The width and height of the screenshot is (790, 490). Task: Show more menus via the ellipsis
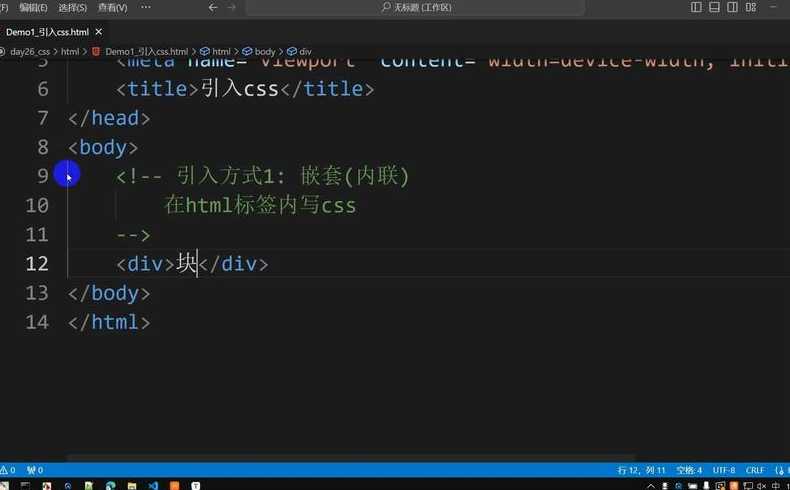(x=146, y=7)
